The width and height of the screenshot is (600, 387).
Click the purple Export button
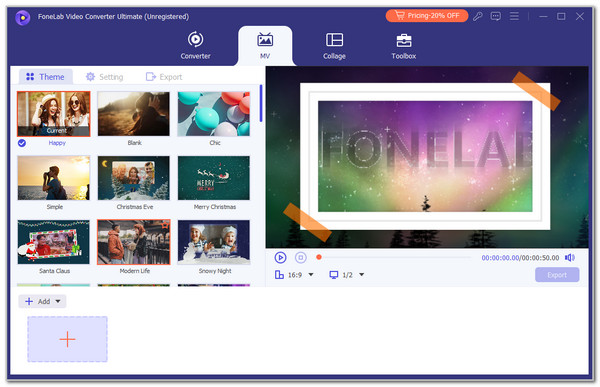tap(557, 275)
